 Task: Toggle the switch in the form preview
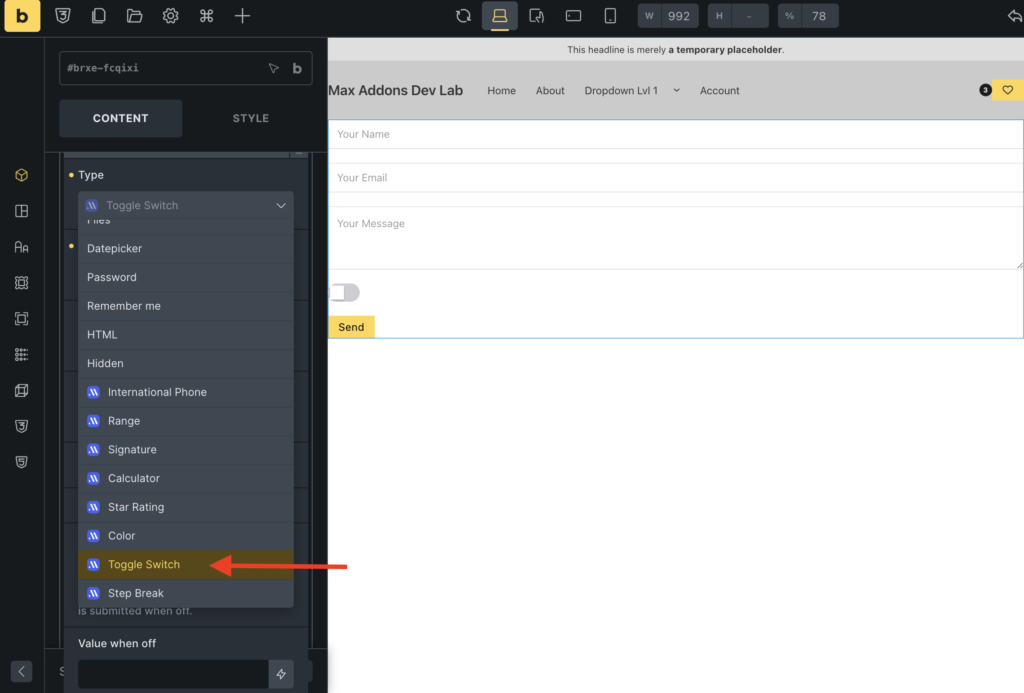point(344,293)
